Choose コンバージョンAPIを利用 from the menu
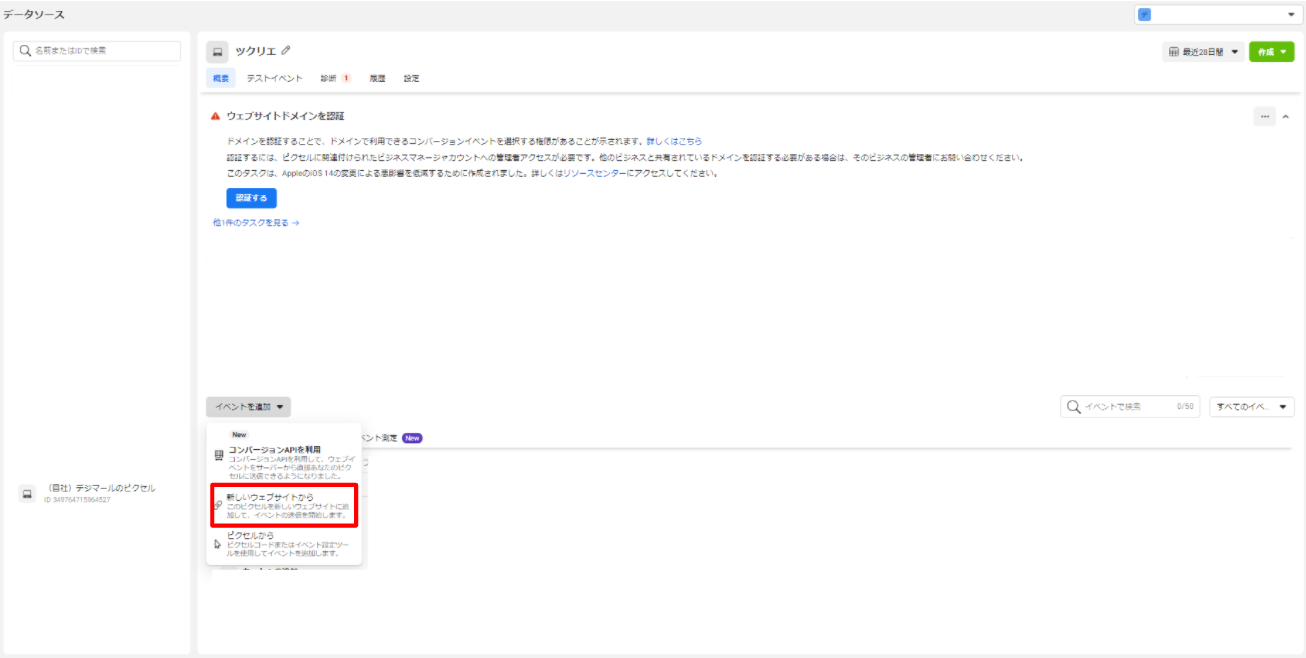The image size is (1306, 658). pos(284,456)
